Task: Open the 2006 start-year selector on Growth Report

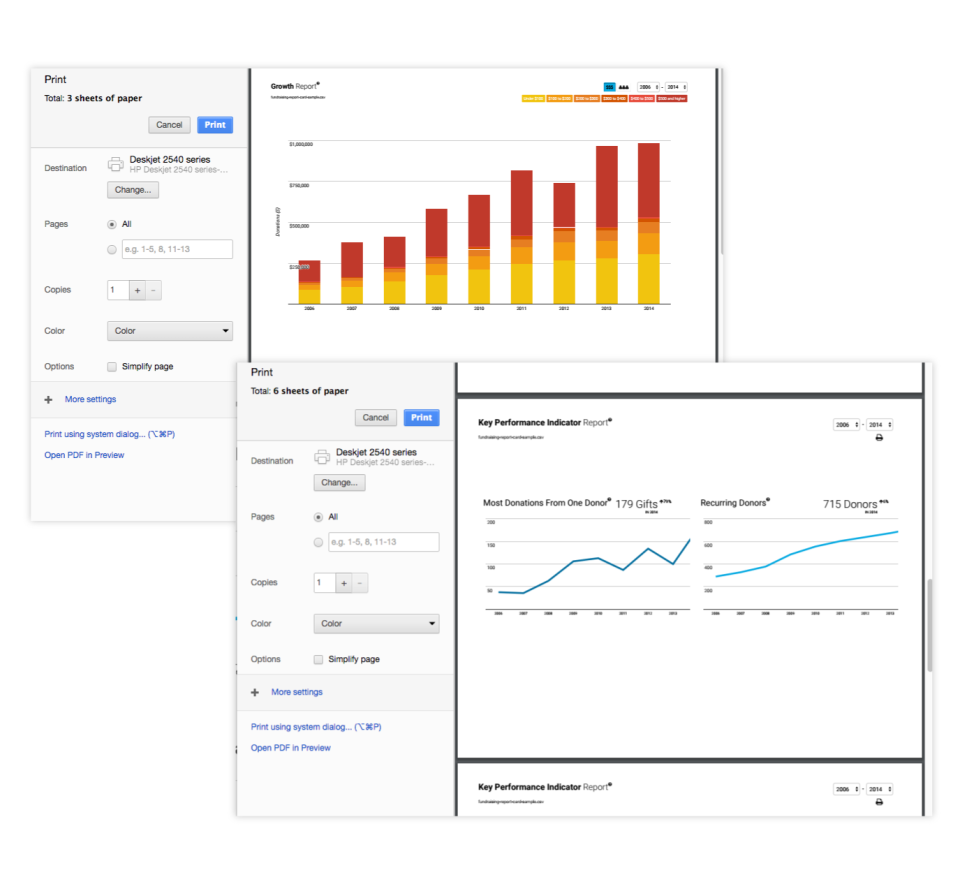Action: 648,87
